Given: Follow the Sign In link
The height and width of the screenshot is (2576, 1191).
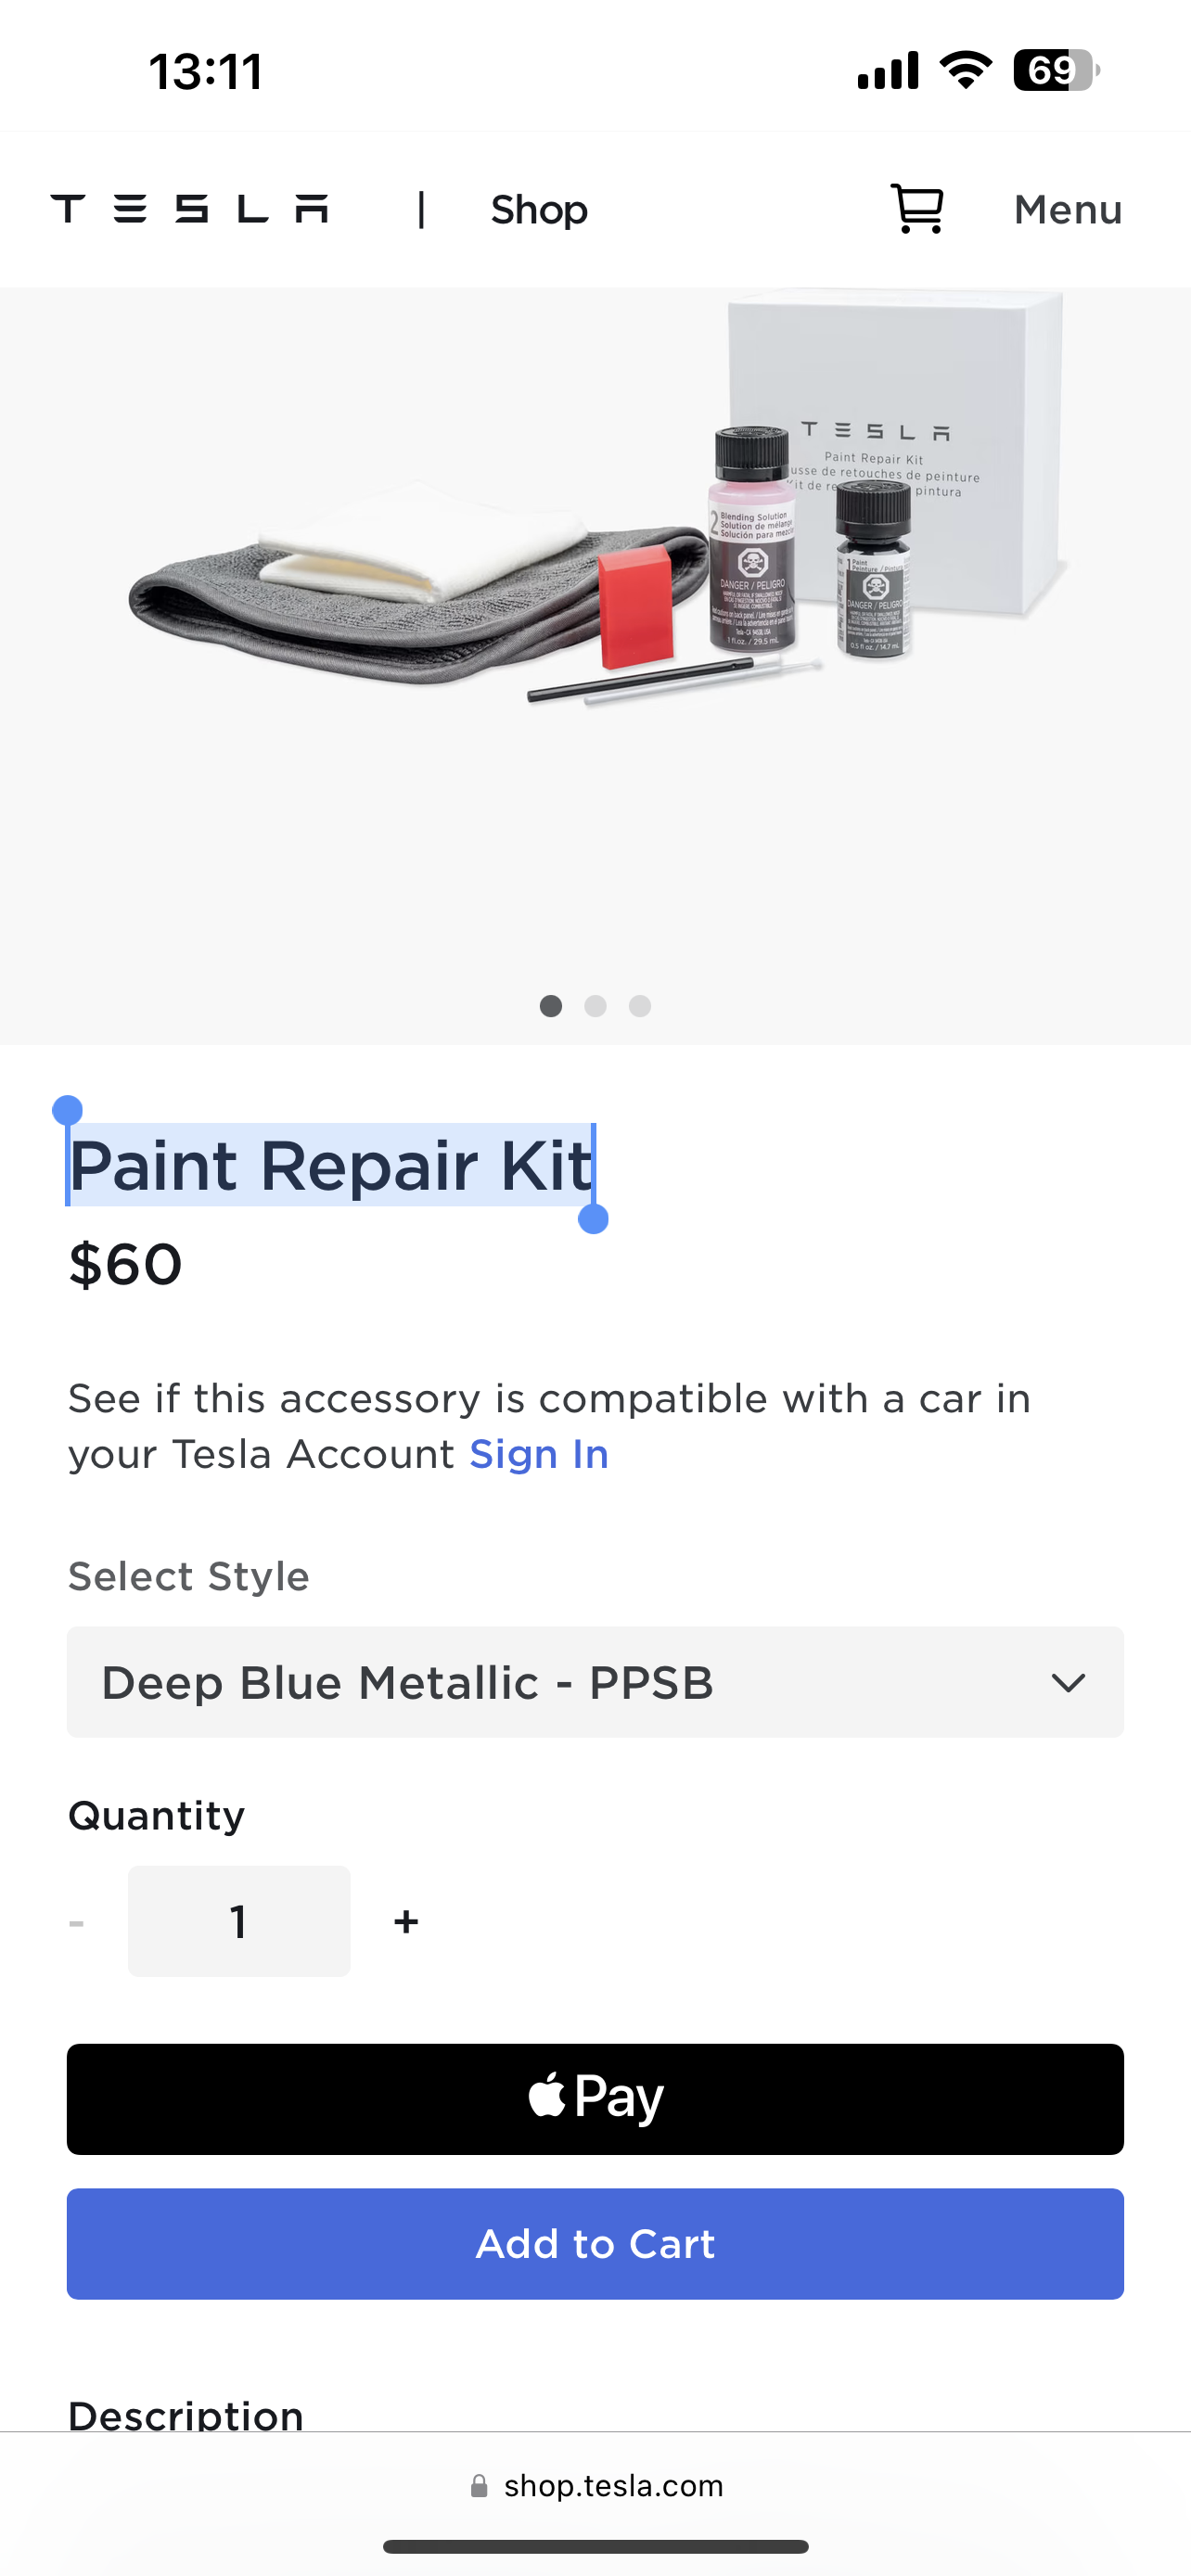Looking at the screenshot, I should point(539,1454).
